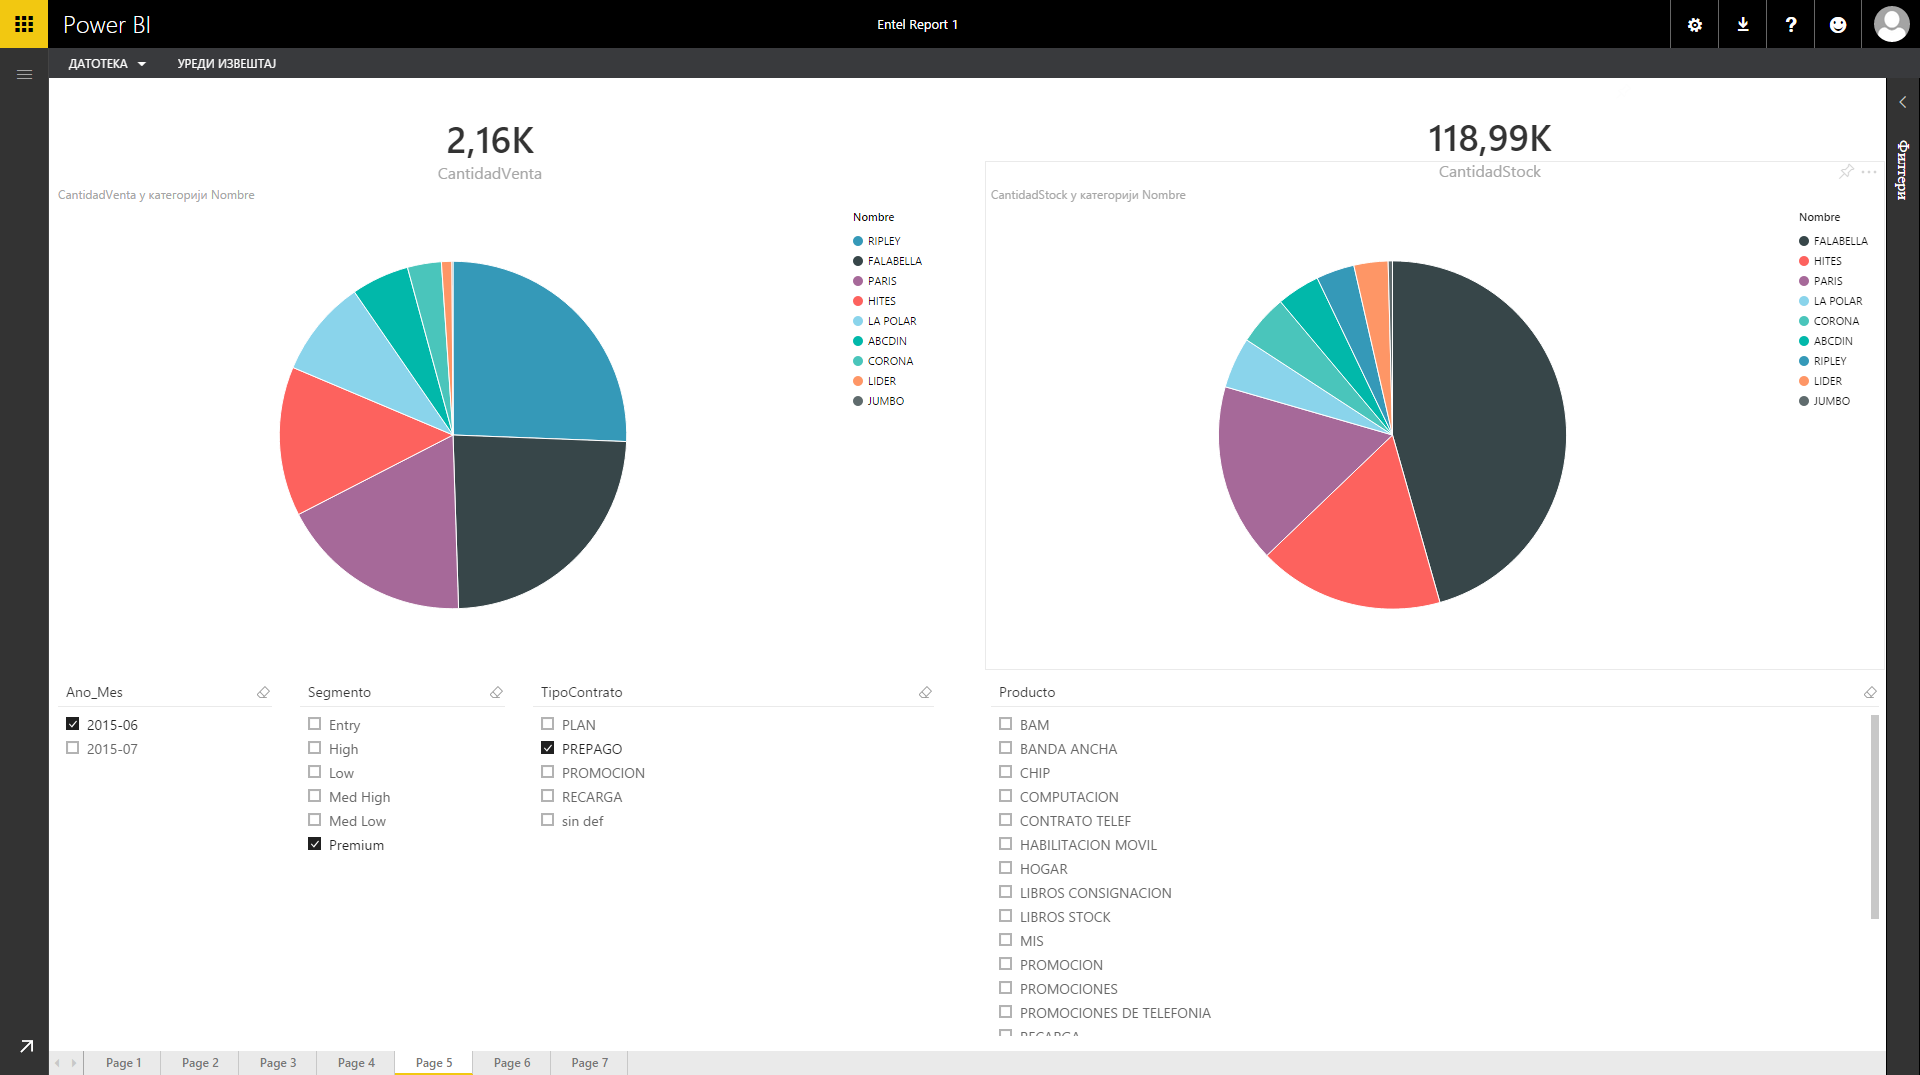
Task: Toggle the left navigation hamburger menu
Action: pyautogui.click(x=24, y=75)
